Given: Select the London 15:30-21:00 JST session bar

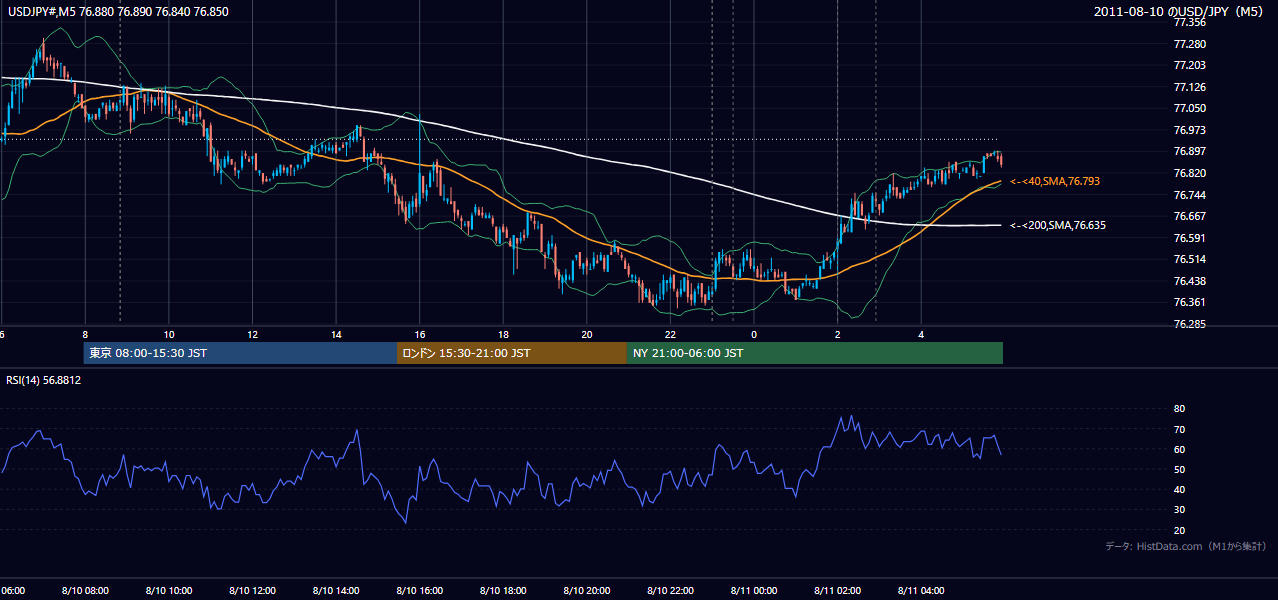Looking at the screenshot, I should point(512,353).
